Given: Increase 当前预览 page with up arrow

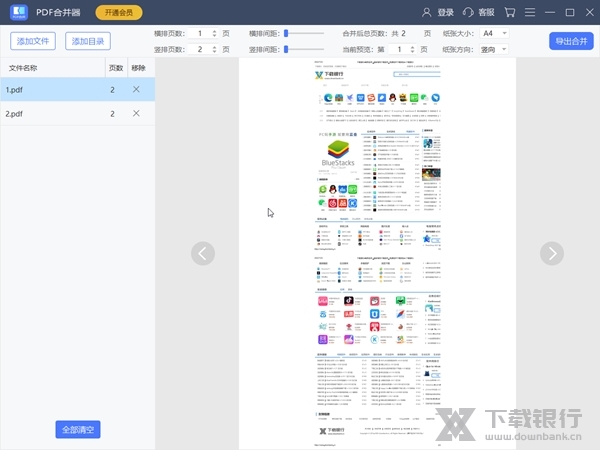Looking at the screenshot, I should pos(412,47).
